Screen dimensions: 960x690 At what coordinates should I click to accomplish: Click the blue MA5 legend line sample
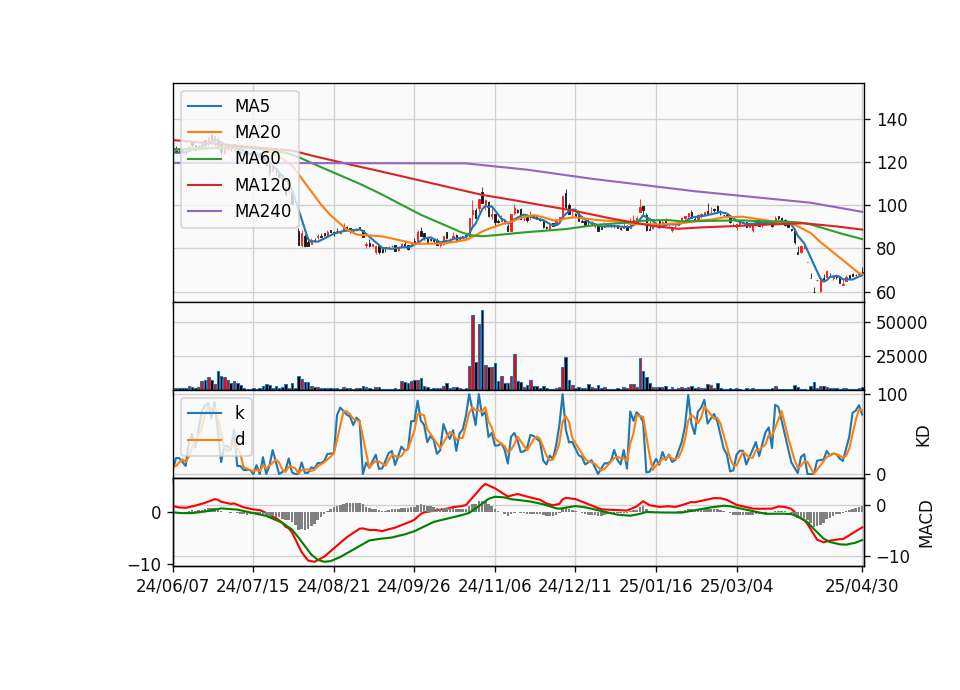[x=204, y=106]
